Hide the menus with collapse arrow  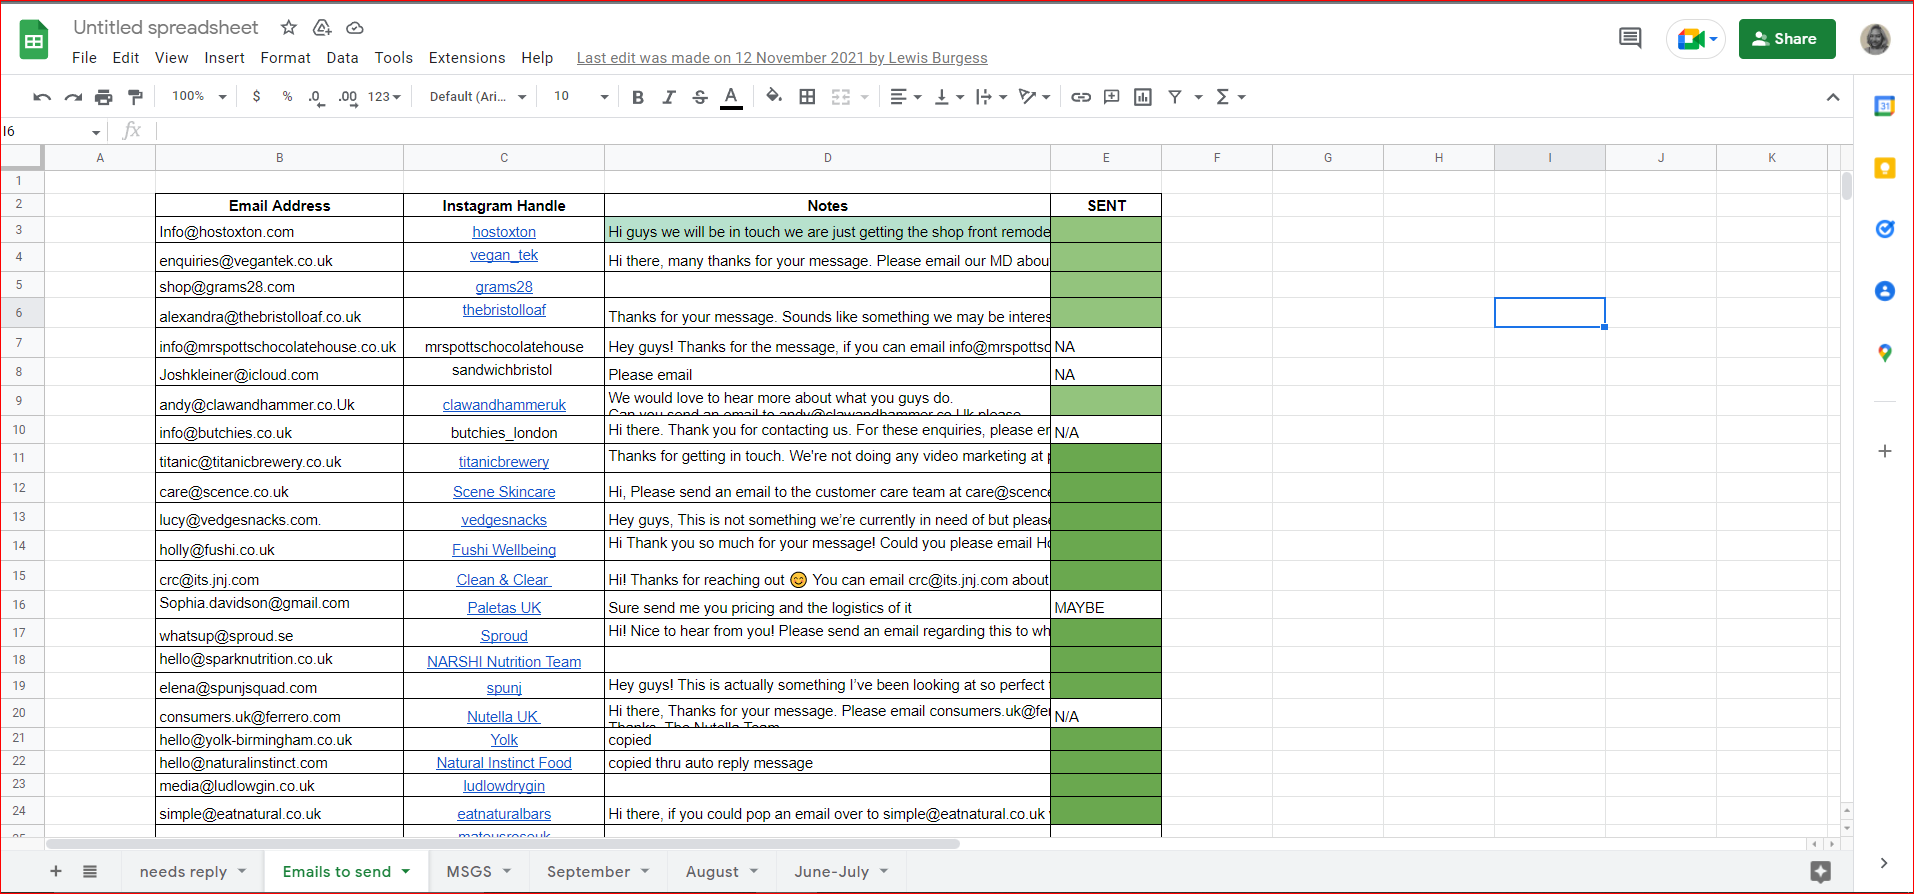(1832, 97)
